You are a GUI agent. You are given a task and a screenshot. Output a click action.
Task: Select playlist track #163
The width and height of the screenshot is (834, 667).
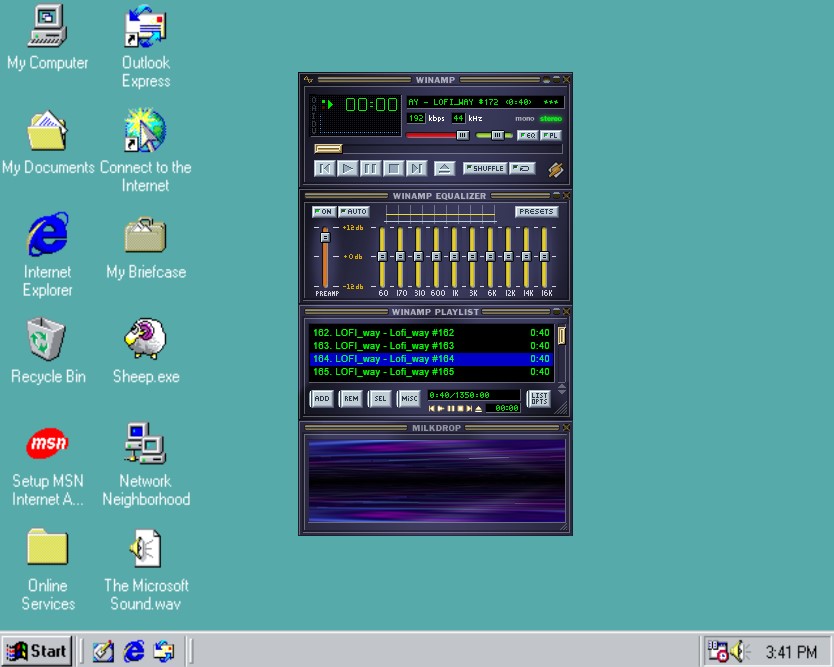point(431,346)
